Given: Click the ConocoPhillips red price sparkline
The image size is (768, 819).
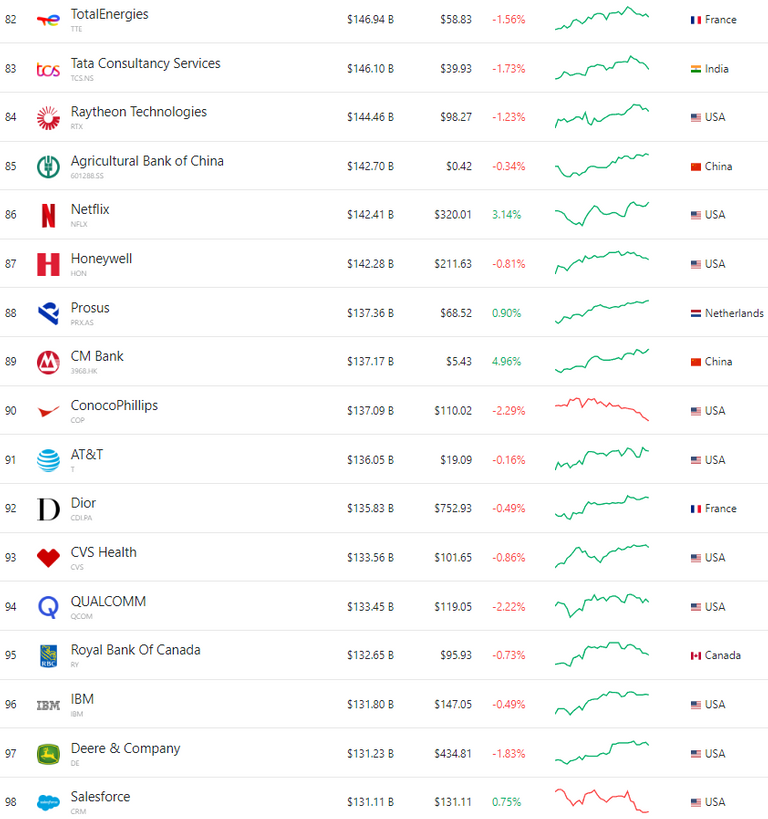Looking at the screenshot, I should 602,409.
